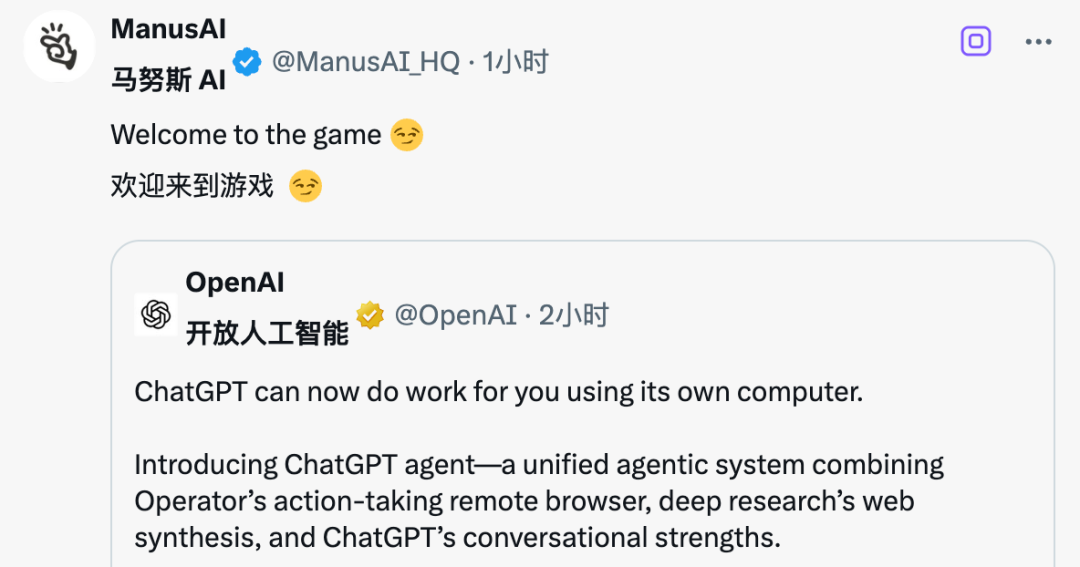Click the smirking emoji after 'Welcome to the game'
The image size is (1080, 567).
pos(406,135)
